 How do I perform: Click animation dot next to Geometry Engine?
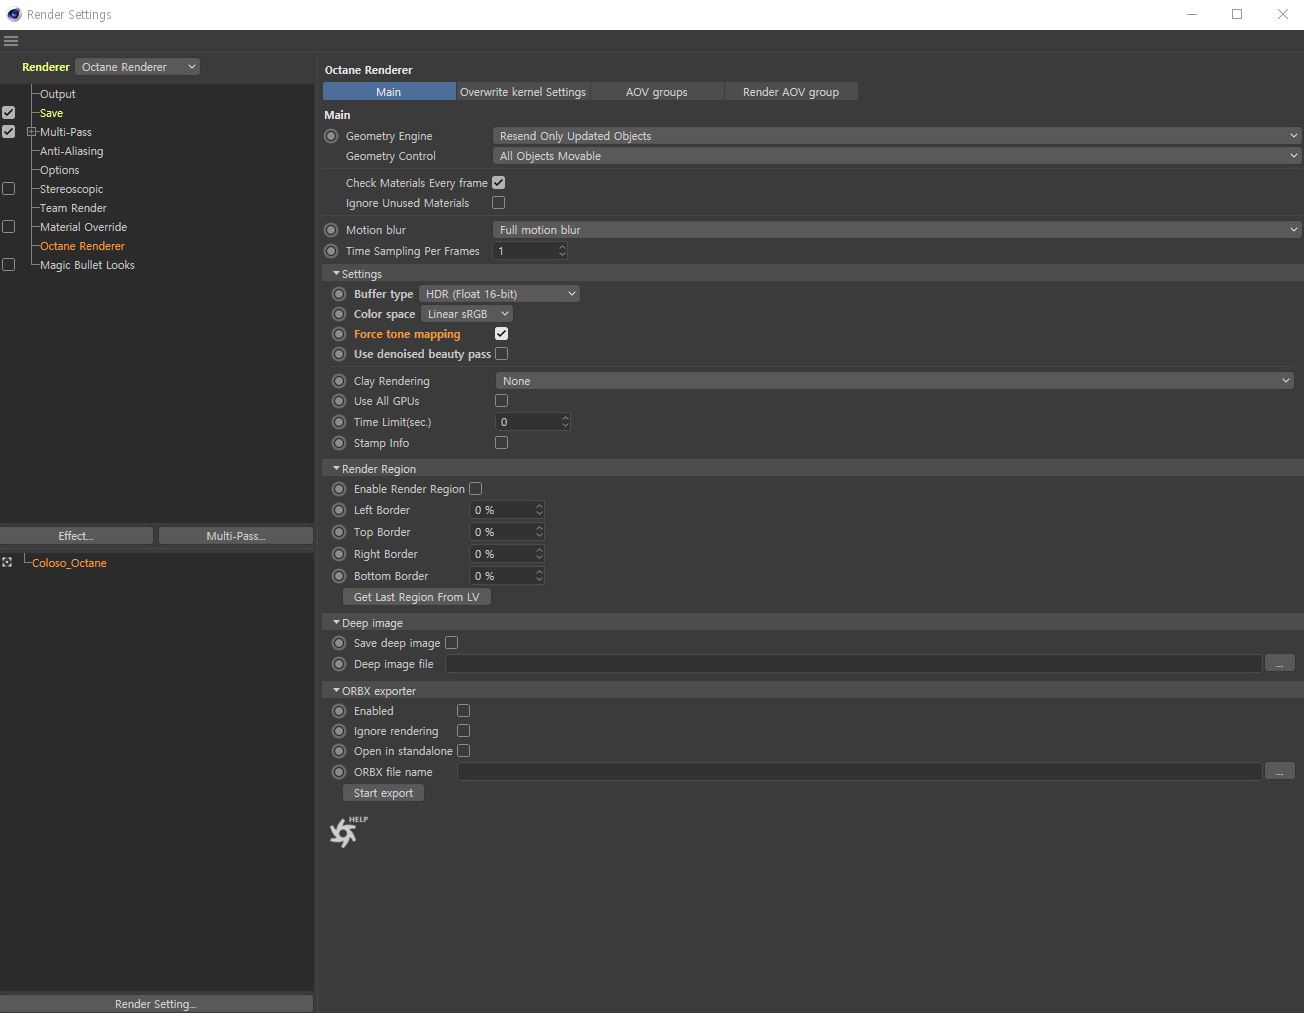pyautogui.click(x=331, y=136)
